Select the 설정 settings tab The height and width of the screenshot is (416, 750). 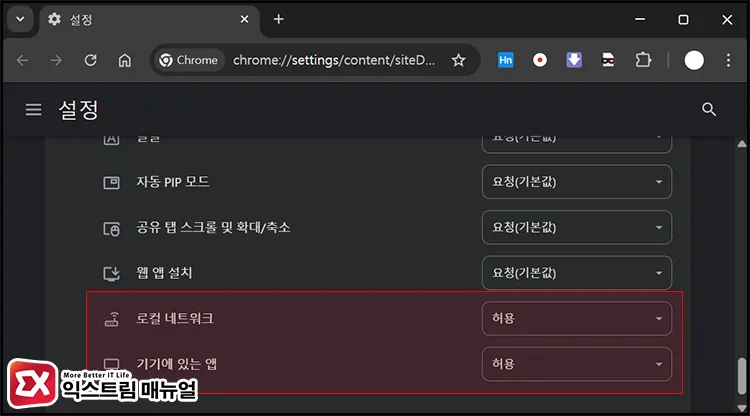[150, 20]
